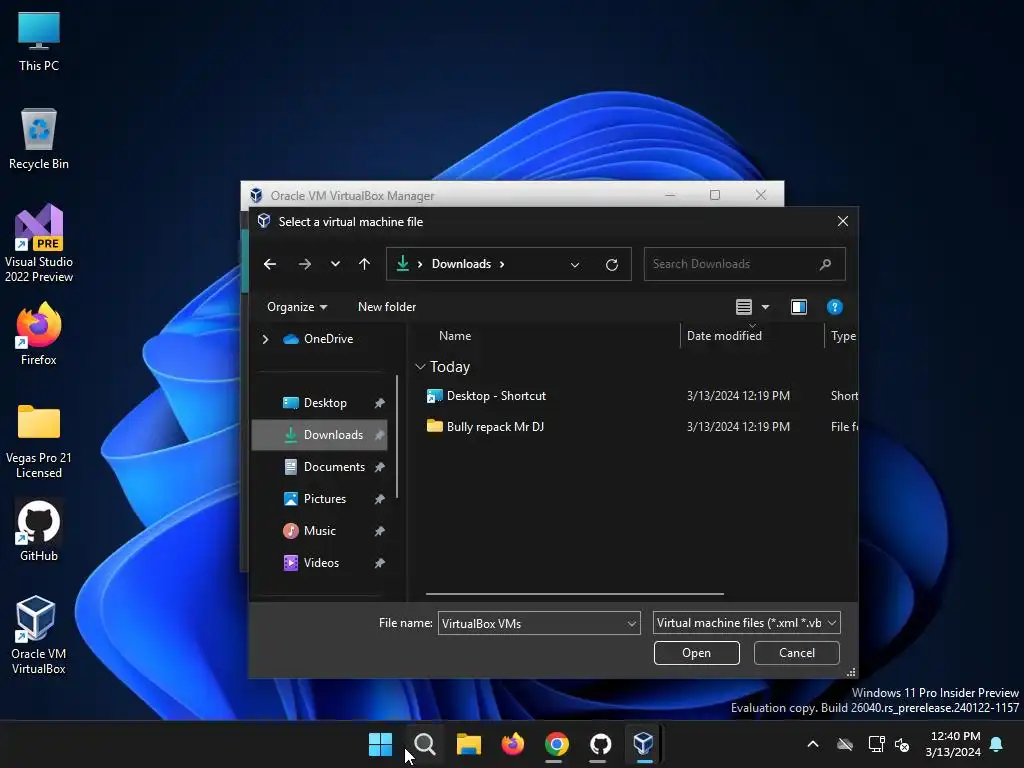Expand the OneDrive tree node
Viewport: 1024px width, 768px height.
click(265, 339)
